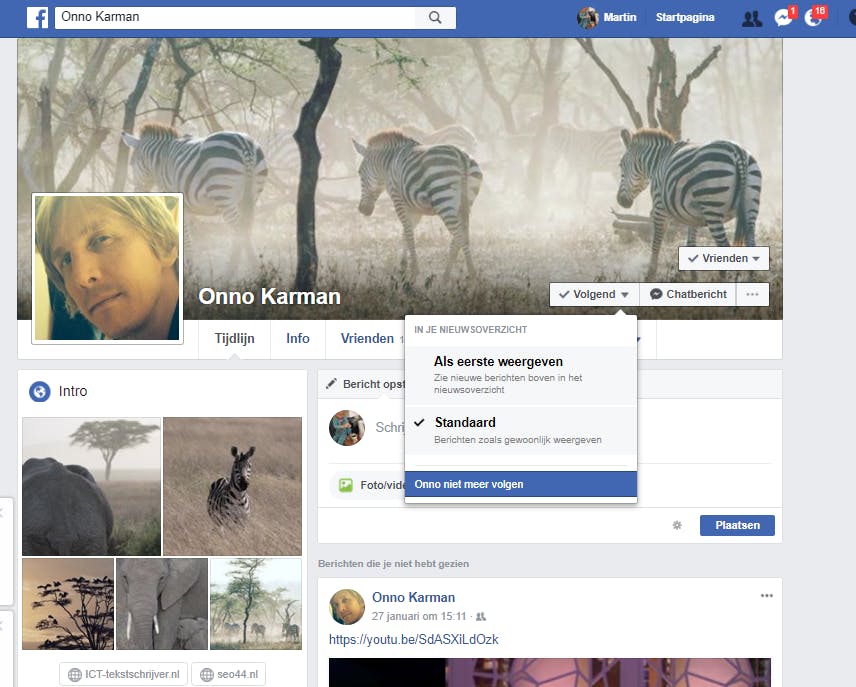Click the globe icon in the ICT-tekstschrijver.nl button

[x=75, y=674]
